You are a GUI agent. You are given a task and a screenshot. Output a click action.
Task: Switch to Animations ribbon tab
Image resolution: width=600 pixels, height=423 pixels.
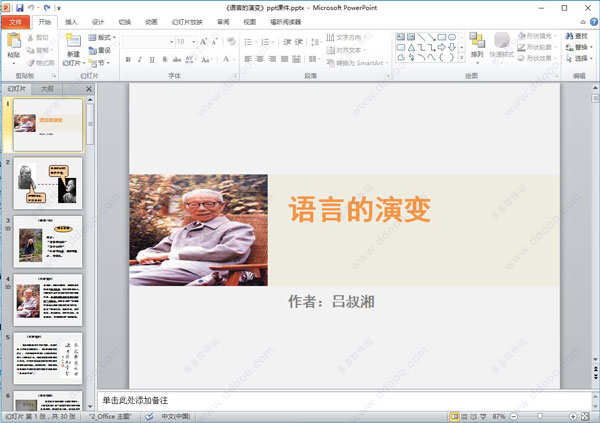(x=151, y=22)
